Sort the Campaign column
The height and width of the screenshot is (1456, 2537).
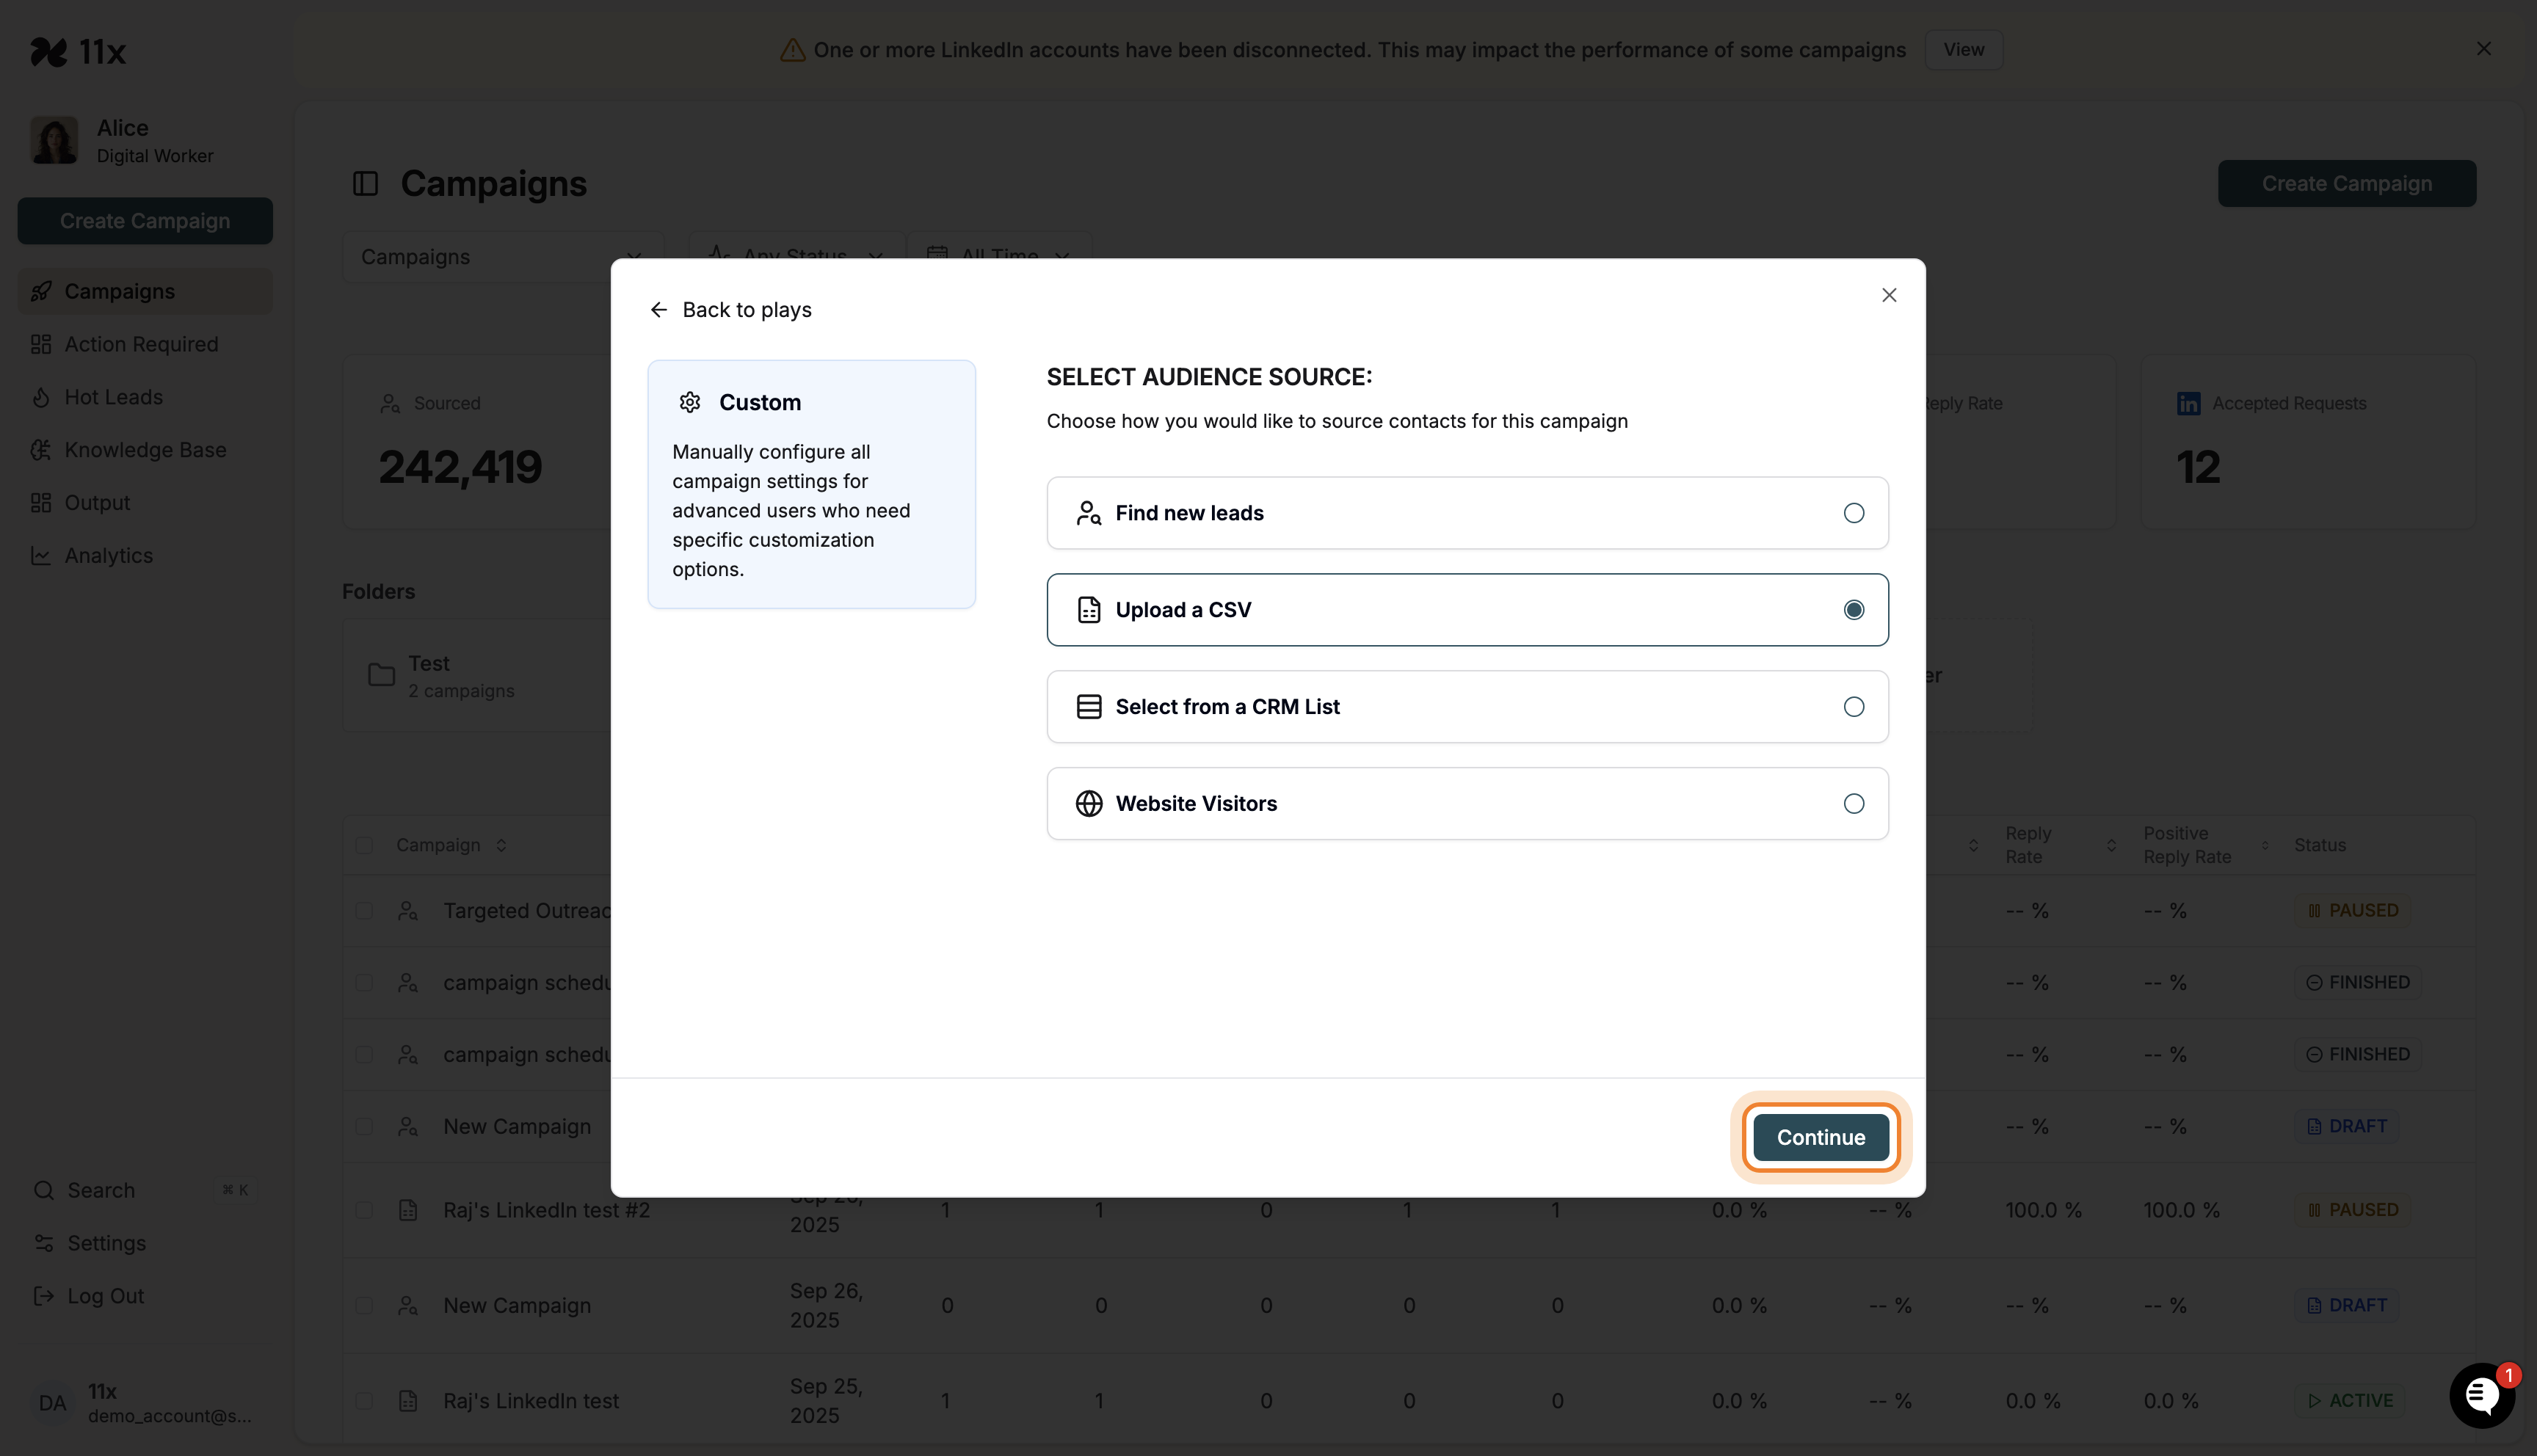(x=500, y=845)
